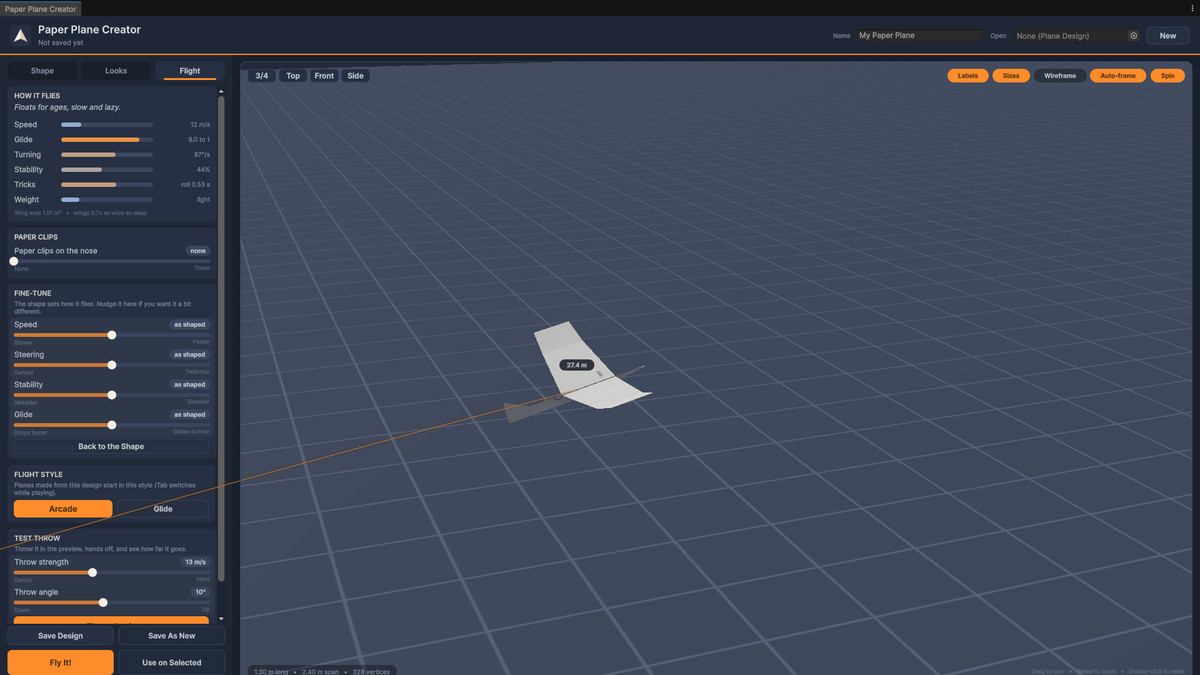Switch to the Shape tab
Screen dimensions: 1200x675
(x=42, y=71)
